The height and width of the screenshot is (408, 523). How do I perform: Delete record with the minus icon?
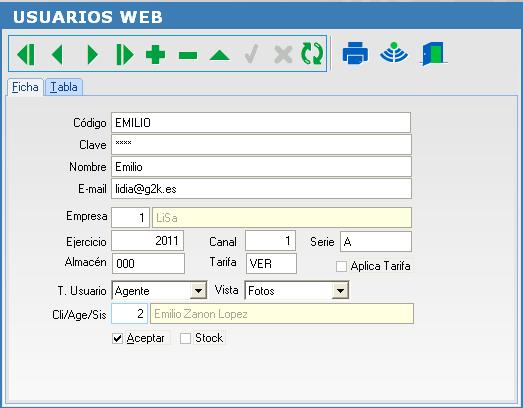point(188,55)
